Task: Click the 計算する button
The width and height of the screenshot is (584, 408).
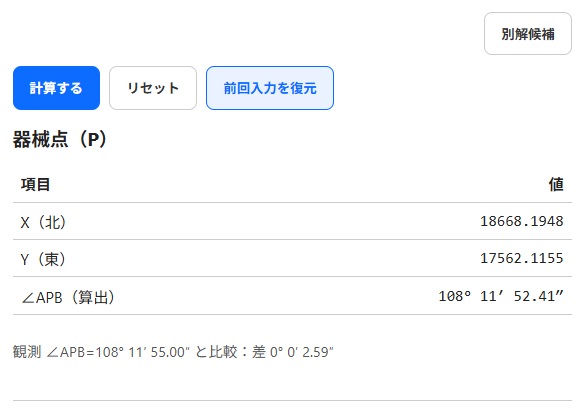Action: 56,88
